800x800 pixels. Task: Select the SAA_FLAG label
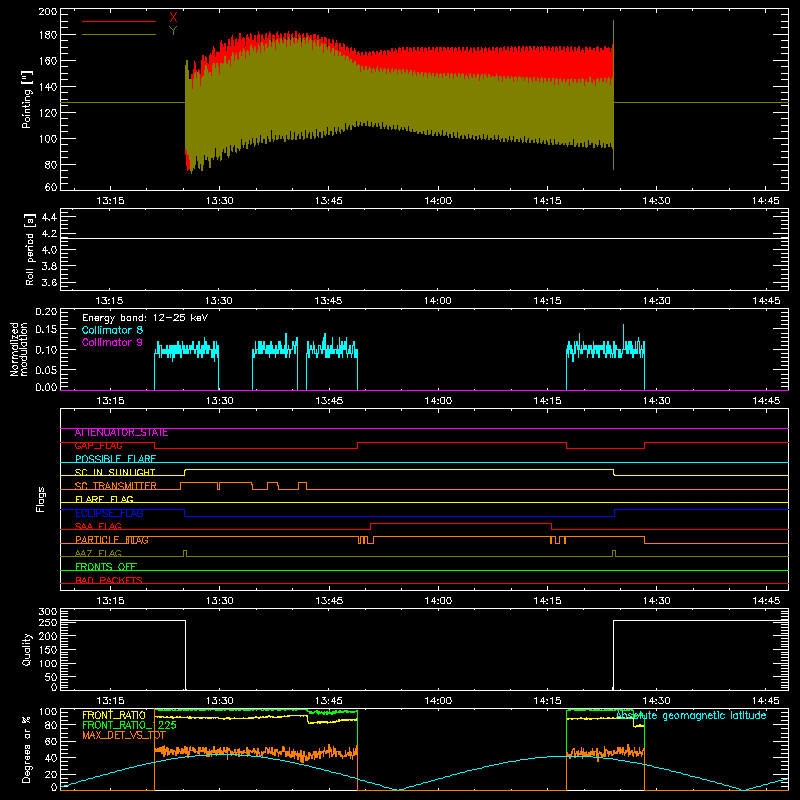[x=98, y=527]
